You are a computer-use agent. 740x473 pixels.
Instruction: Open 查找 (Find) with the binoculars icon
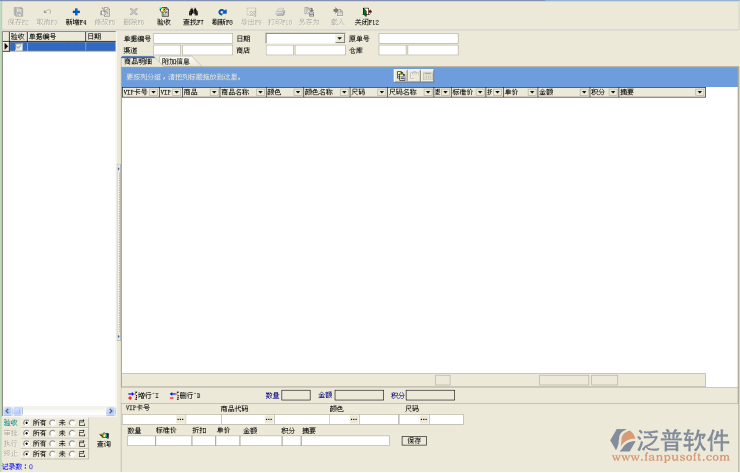pos(193,14)
